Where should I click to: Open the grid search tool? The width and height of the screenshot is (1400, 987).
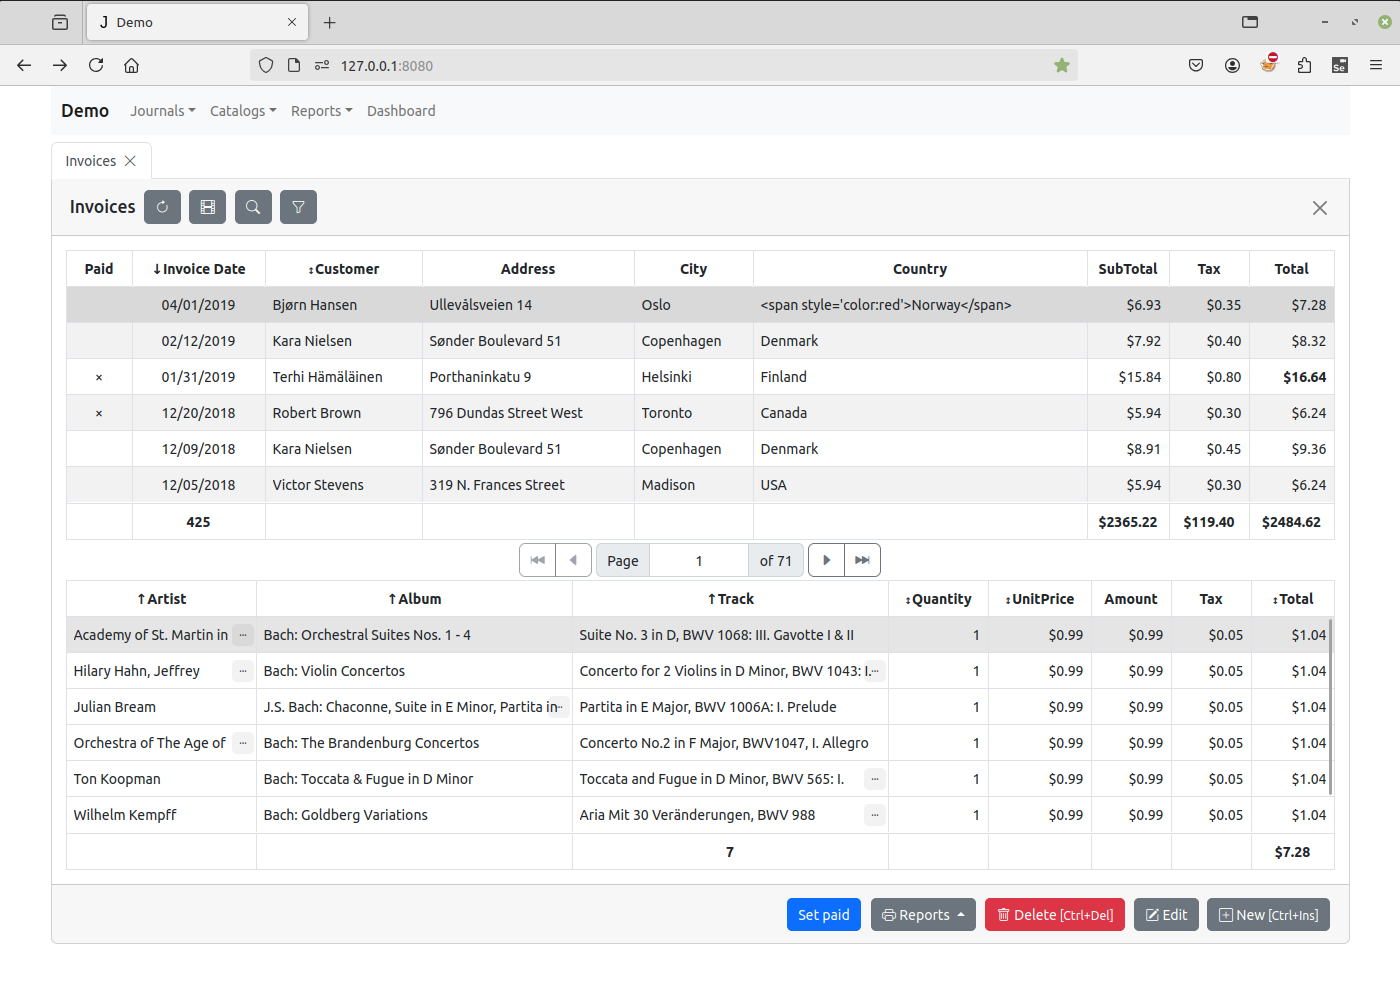(x=253, y=207)
